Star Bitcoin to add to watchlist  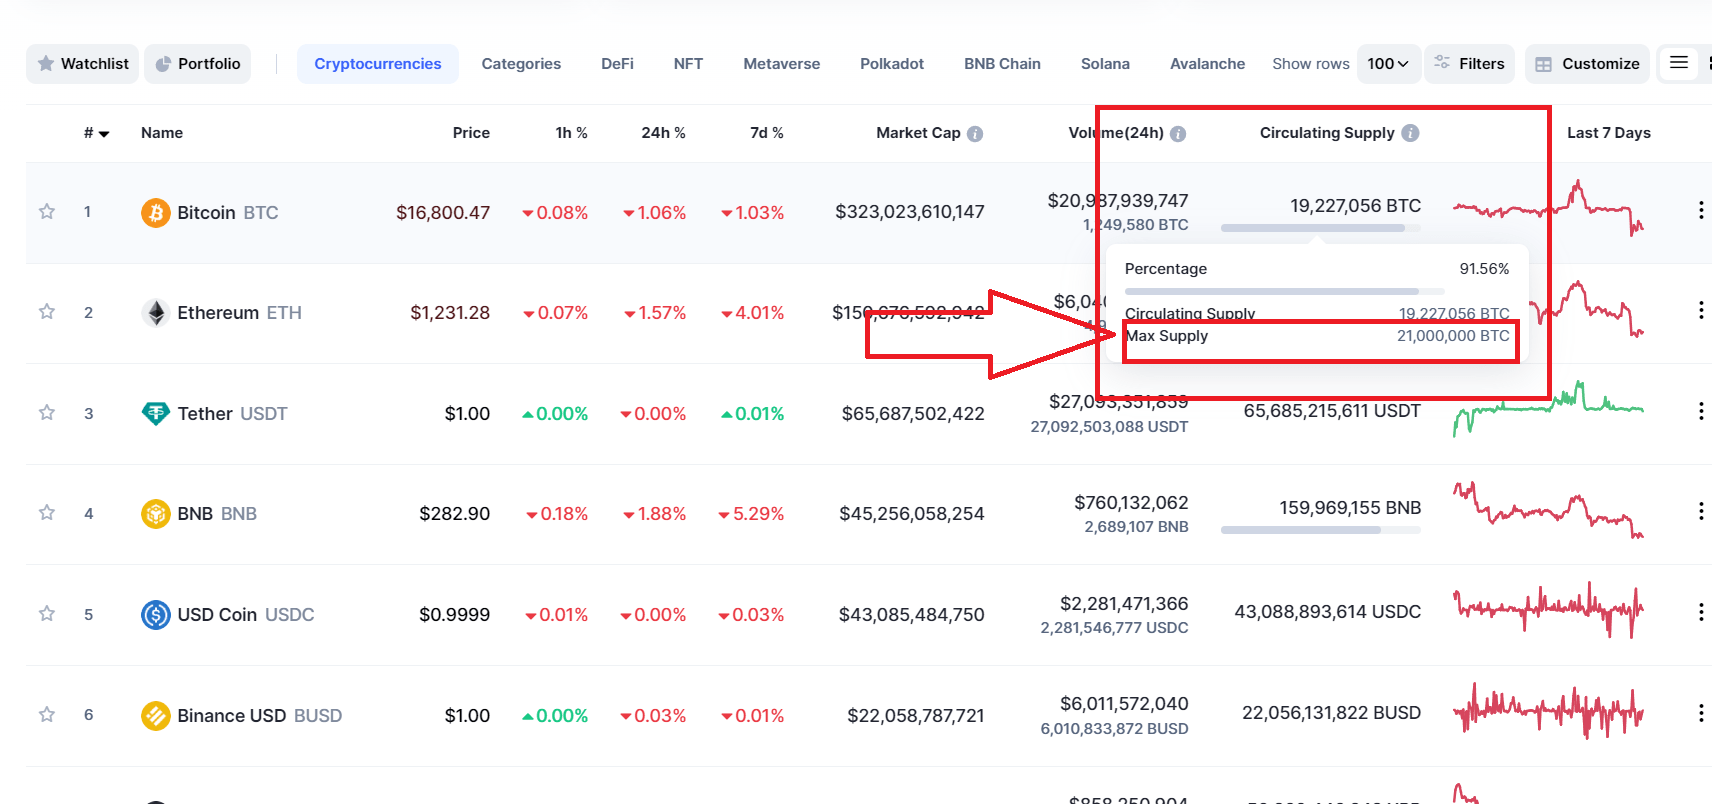47,211
